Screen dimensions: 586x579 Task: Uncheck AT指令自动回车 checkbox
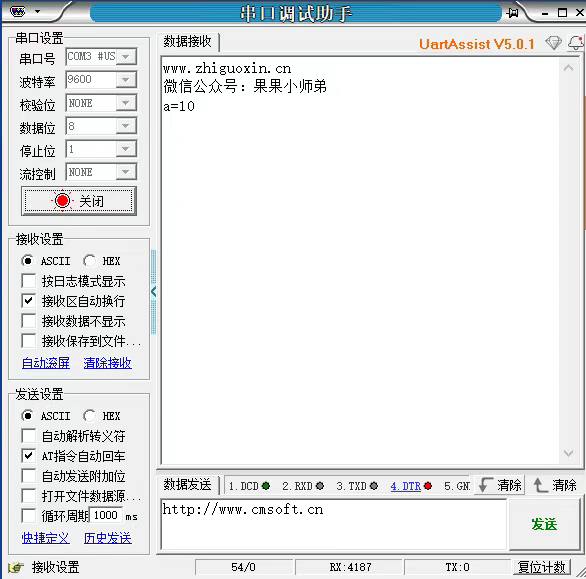[29, 456]
